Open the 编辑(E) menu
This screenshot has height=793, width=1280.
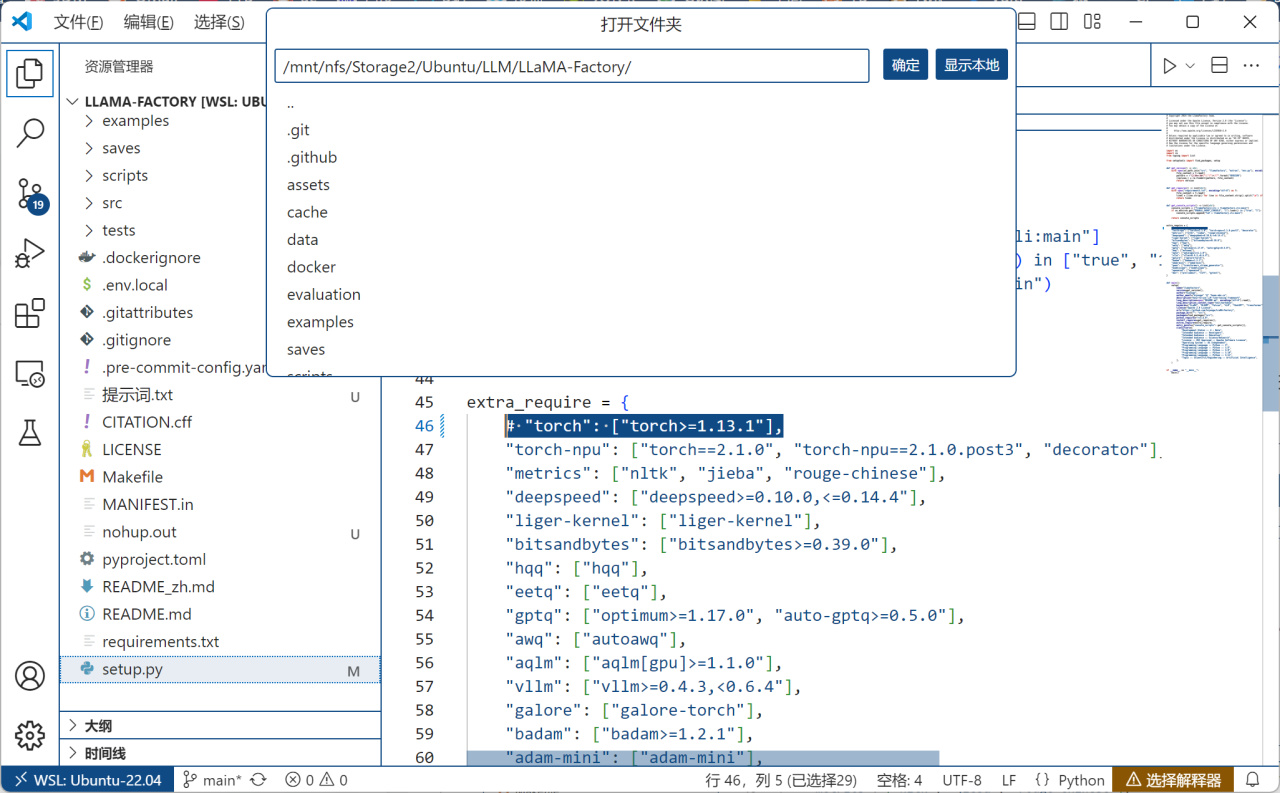pos(148,22)
